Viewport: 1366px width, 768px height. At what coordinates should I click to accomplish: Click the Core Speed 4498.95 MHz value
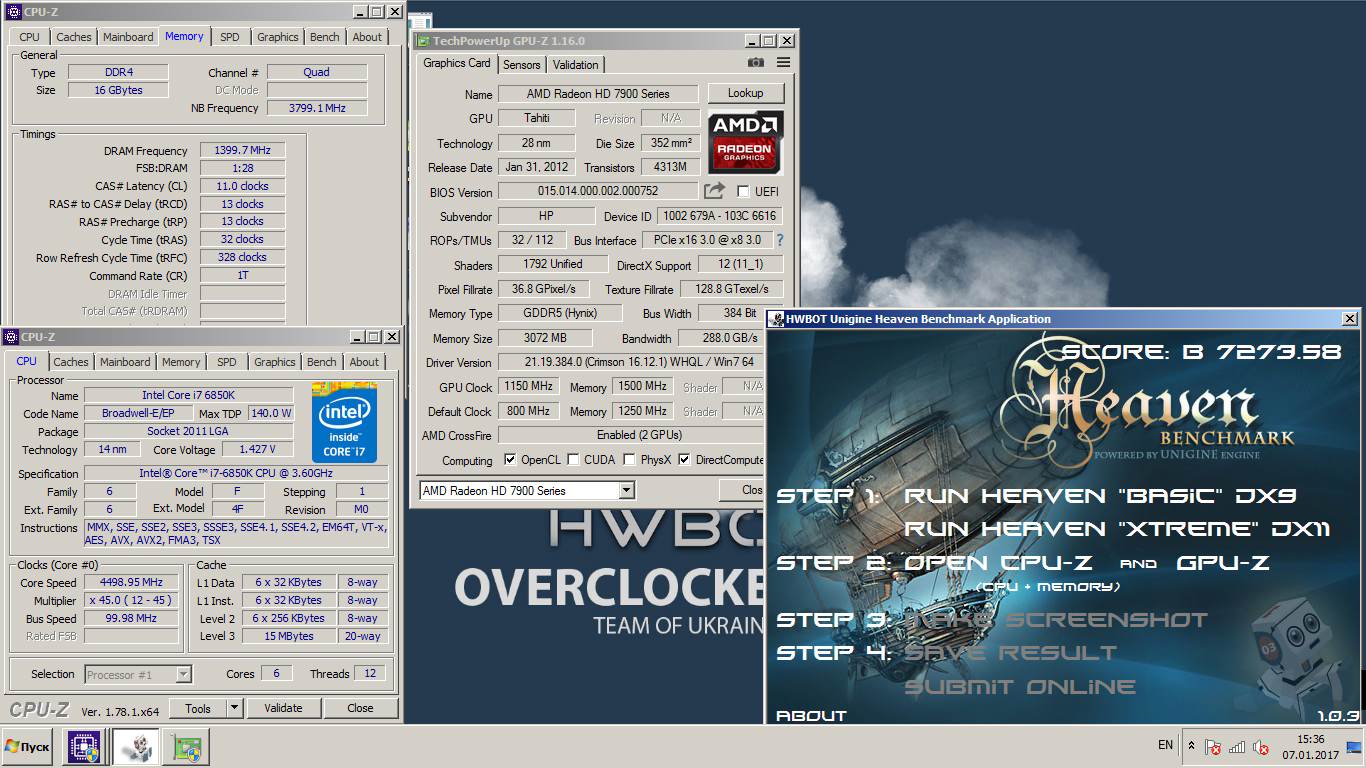click(131, 582)
